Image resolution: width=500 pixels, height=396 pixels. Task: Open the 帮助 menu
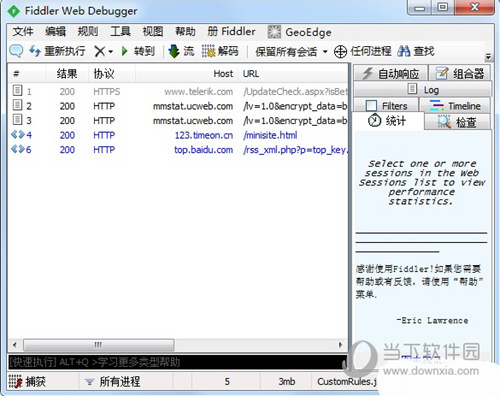pos(185,32)
